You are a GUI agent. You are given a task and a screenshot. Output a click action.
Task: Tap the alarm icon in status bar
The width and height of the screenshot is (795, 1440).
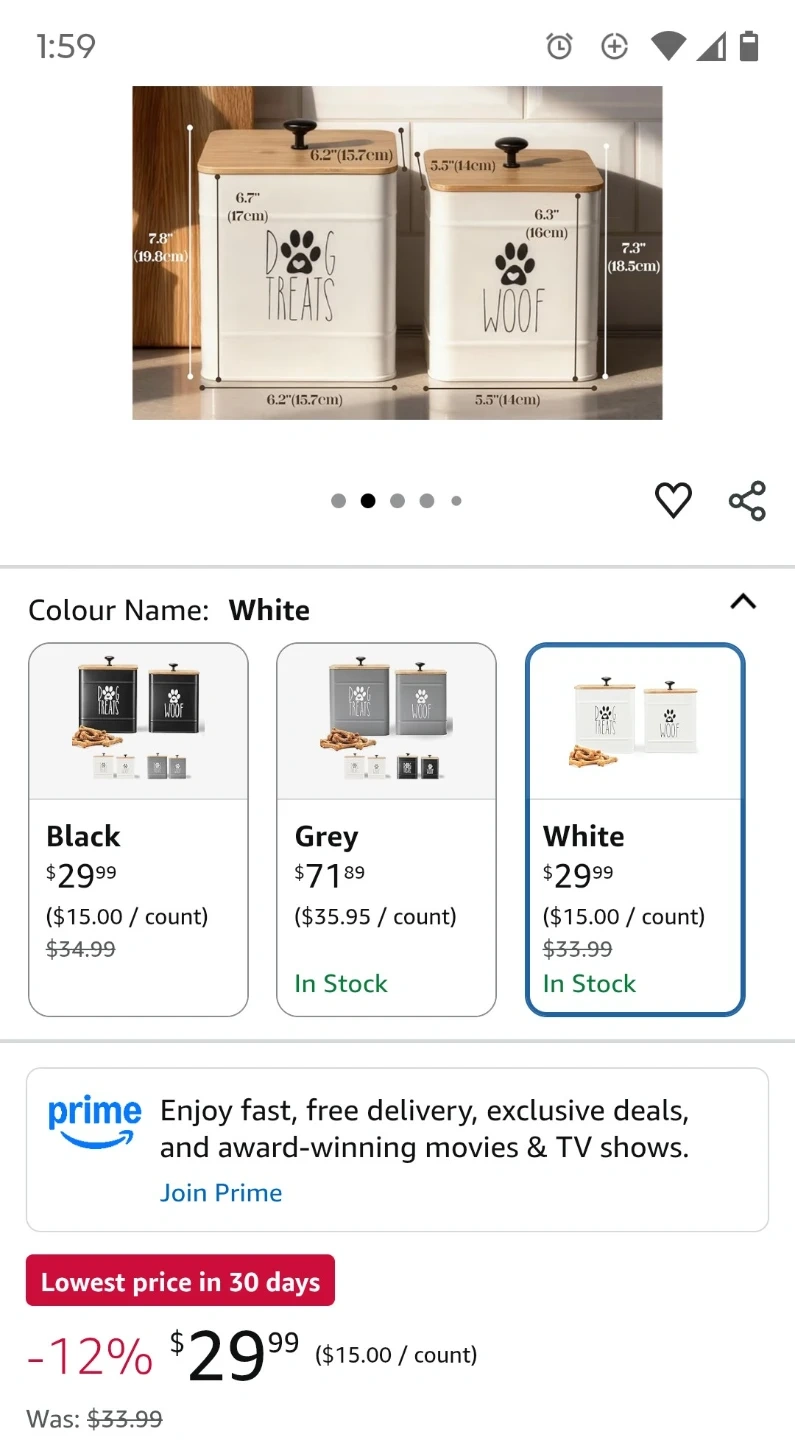559,46
